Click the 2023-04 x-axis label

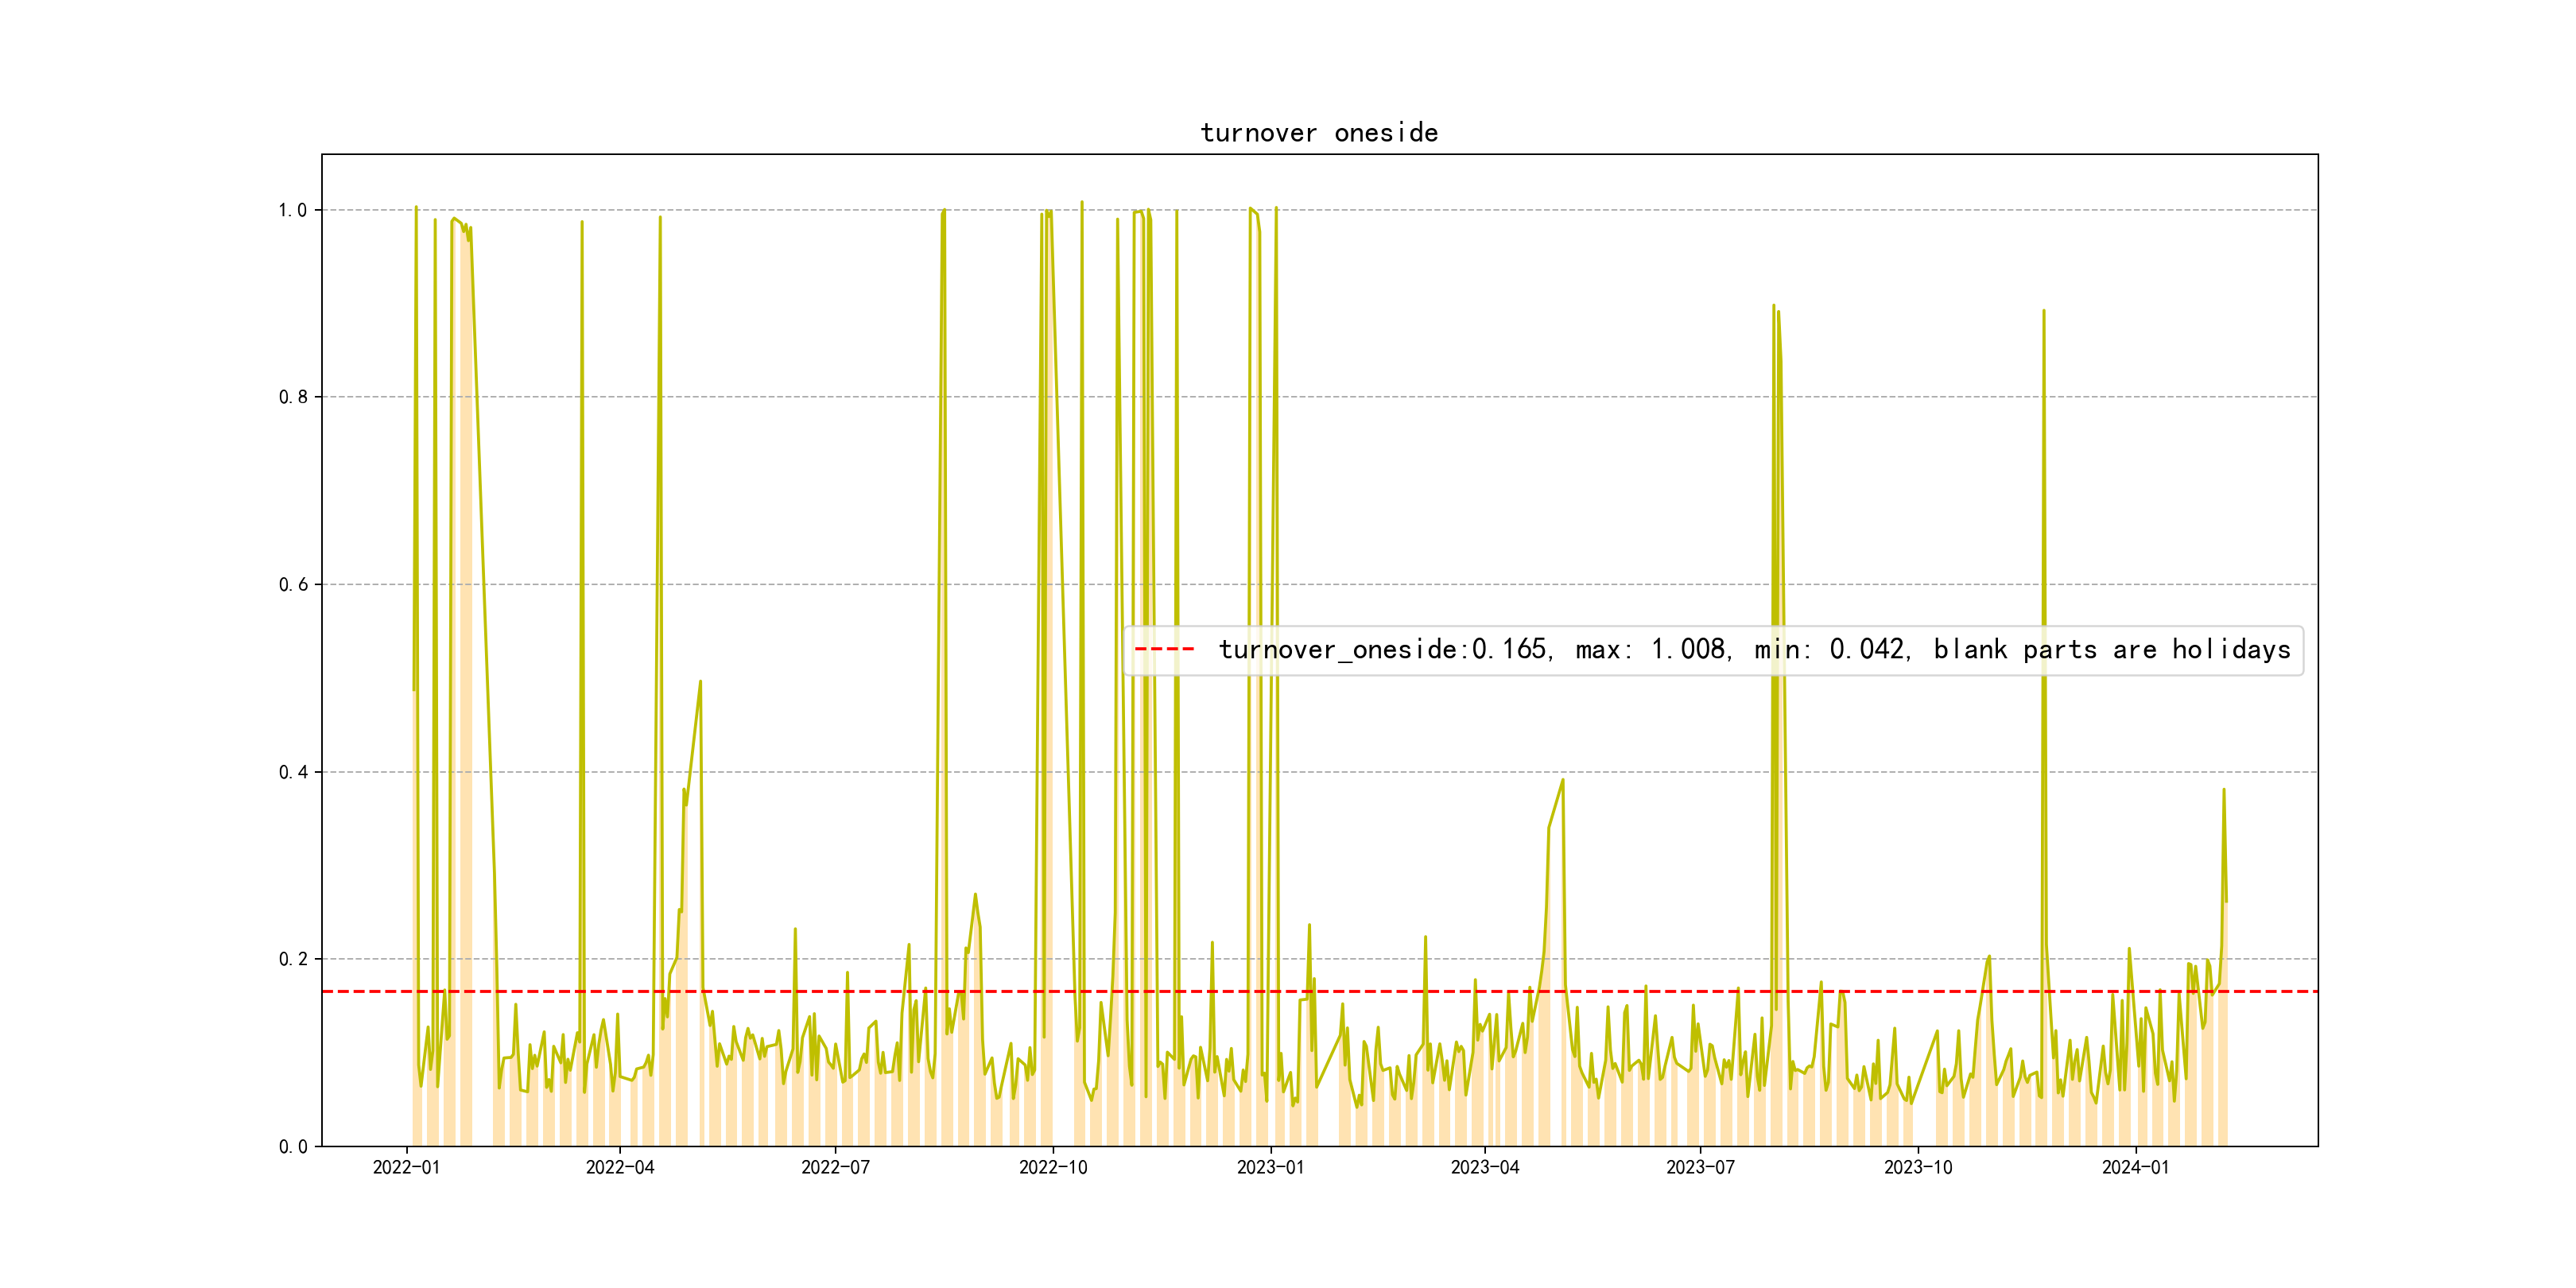pyautogui.click(x=1484, y=1167)
